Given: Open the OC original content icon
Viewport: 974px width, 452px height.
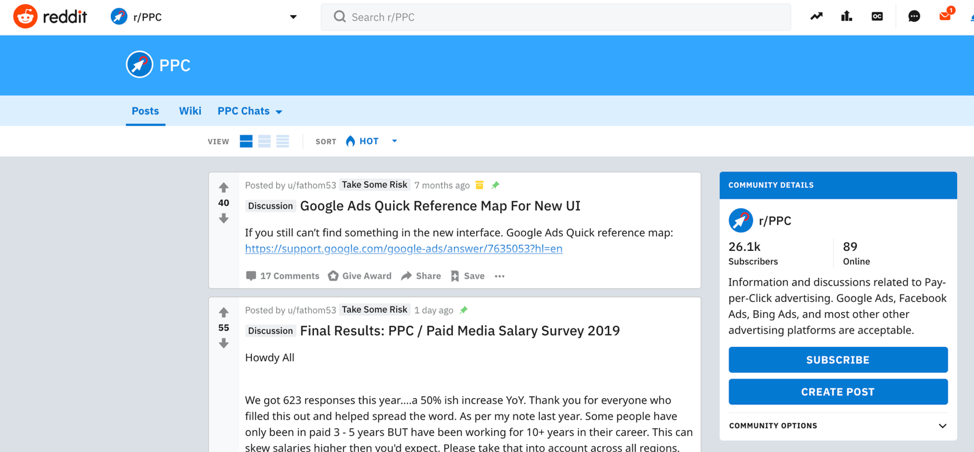Looking at the screenshot, I should tap(877, 17).
